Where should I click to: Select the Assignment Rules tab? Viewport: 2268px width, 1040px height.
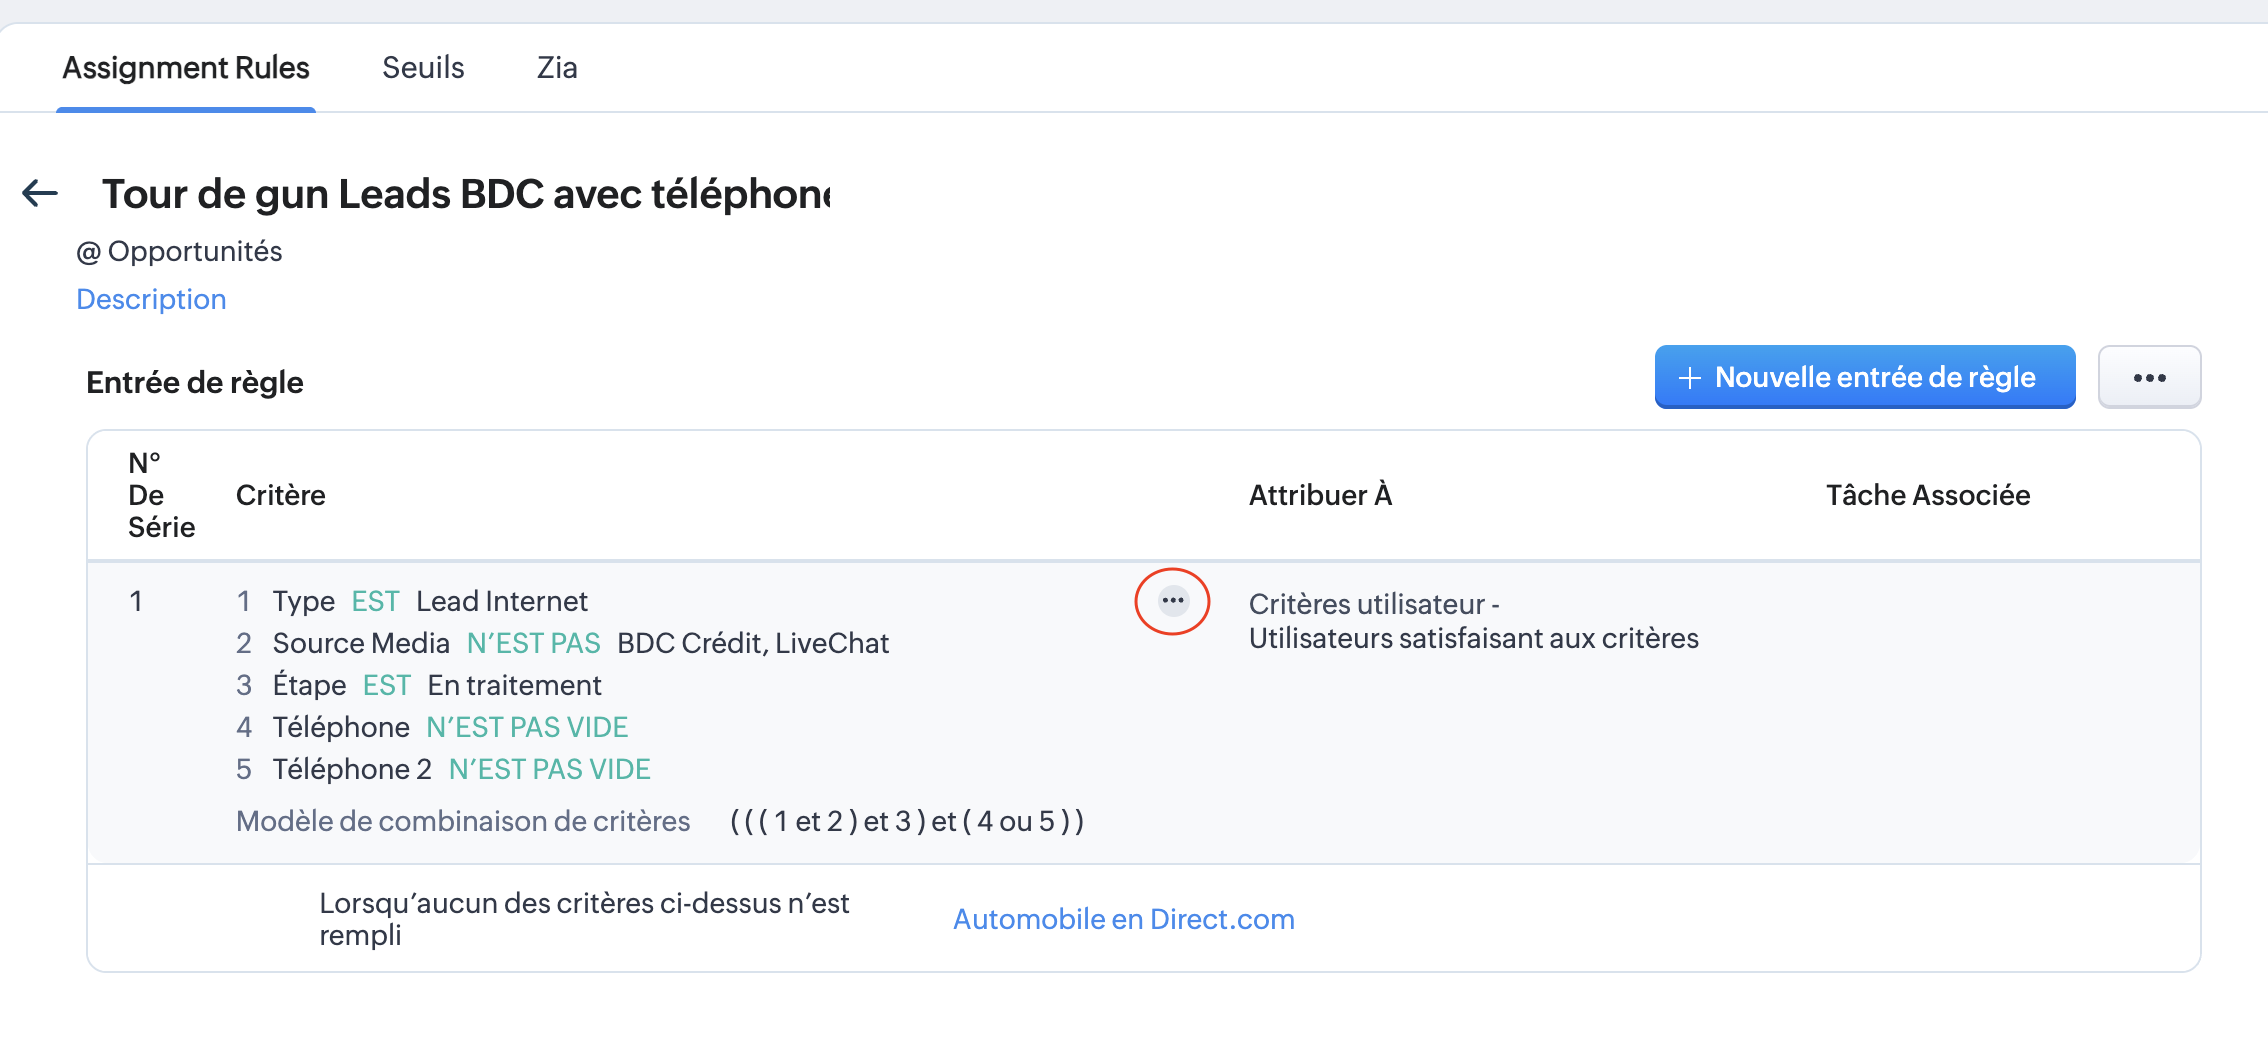point(186,67)
